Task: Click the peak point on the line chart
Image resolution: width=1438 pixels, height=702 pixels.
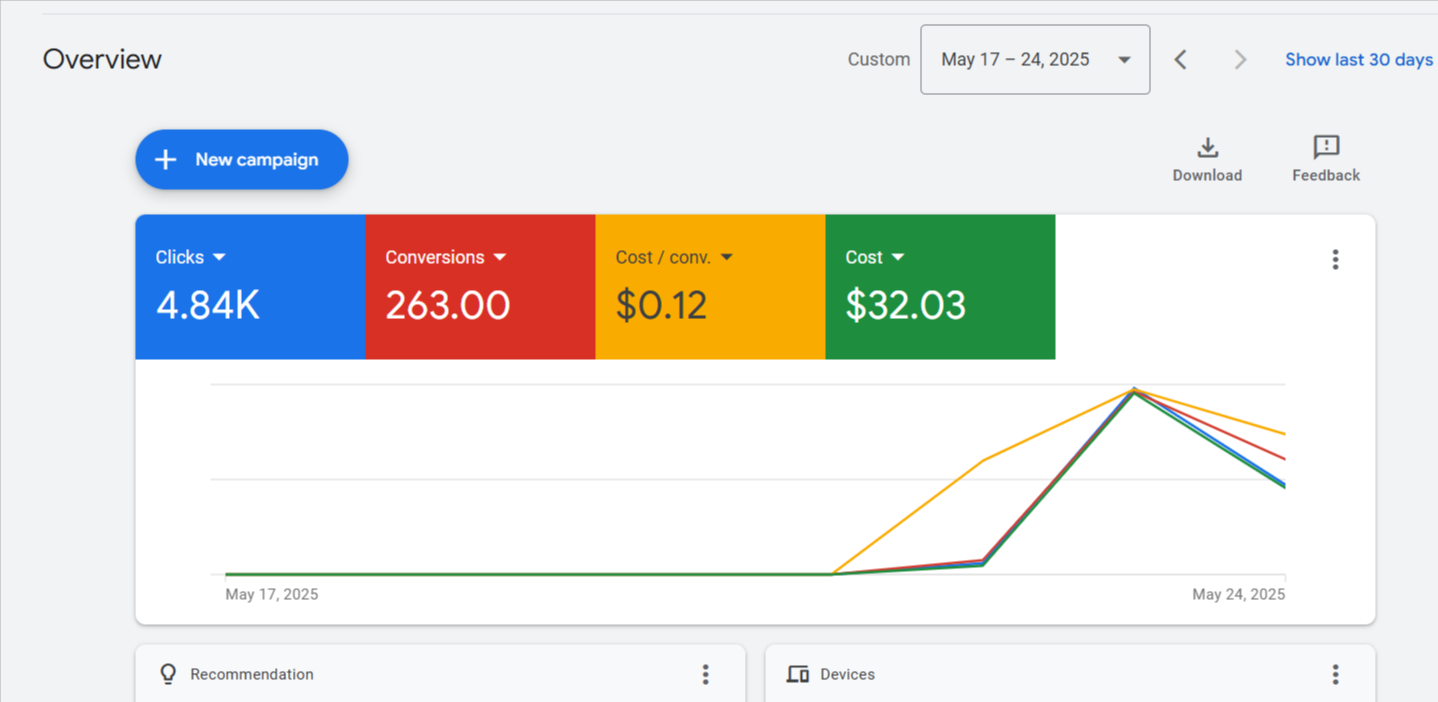Action: [1134, 390]
